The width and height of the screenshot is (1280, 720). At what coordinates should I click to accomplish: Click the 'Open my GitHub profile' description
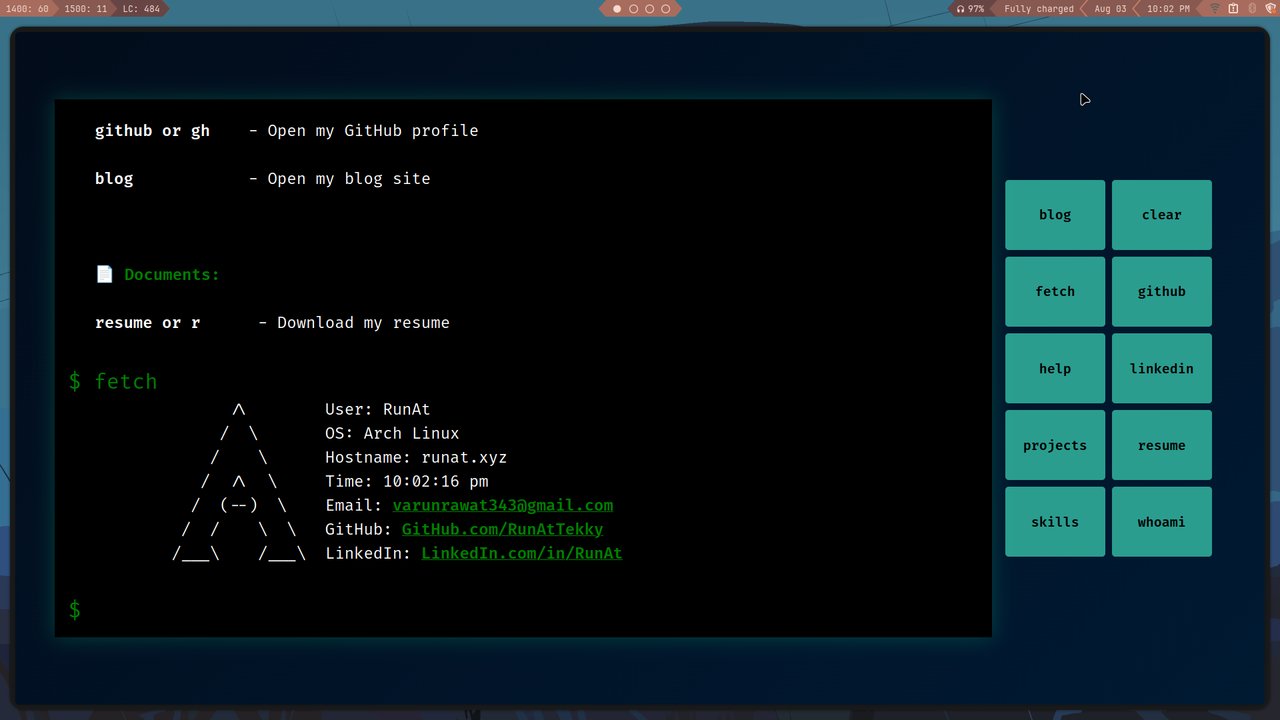[373, 131]
